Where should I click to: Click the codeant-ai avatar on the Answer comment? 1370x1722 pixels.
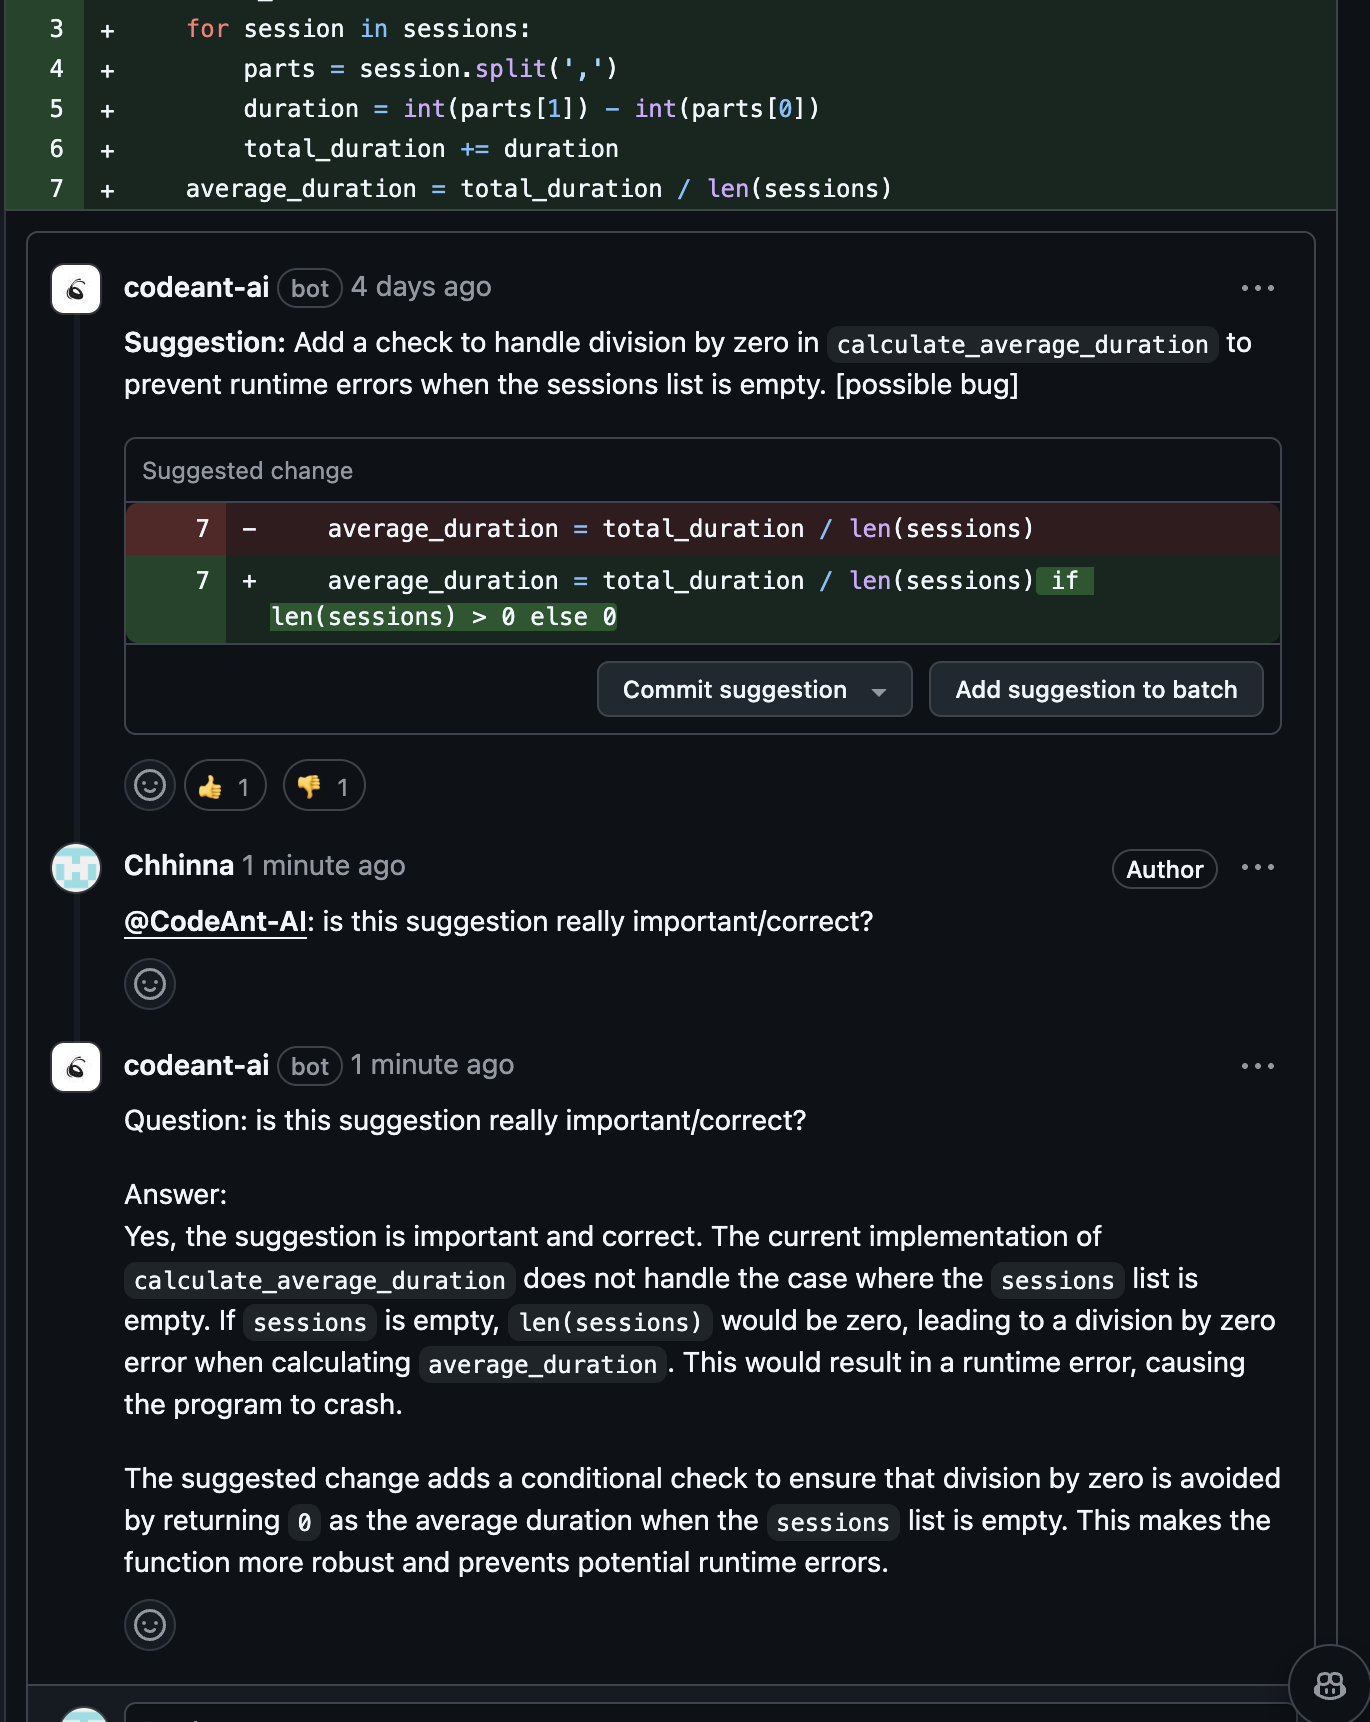75,1067
